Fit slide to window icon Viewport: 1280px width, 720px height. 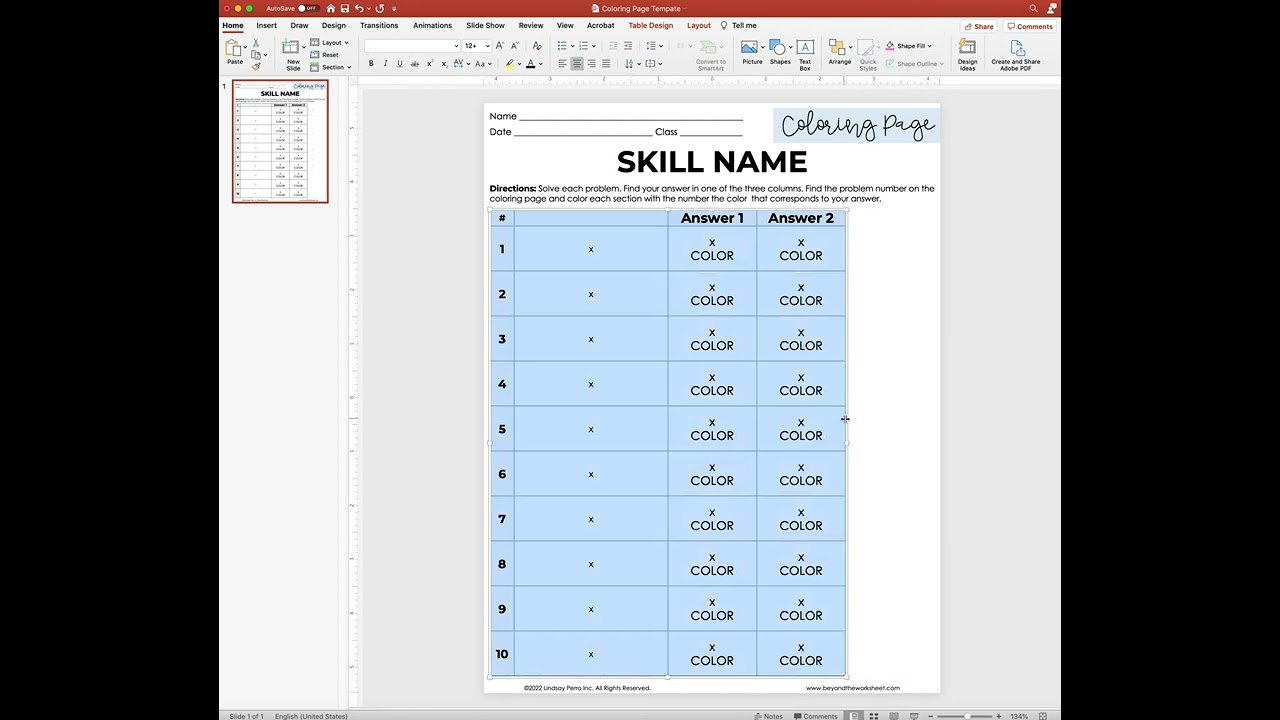[x=1043, y=716]
